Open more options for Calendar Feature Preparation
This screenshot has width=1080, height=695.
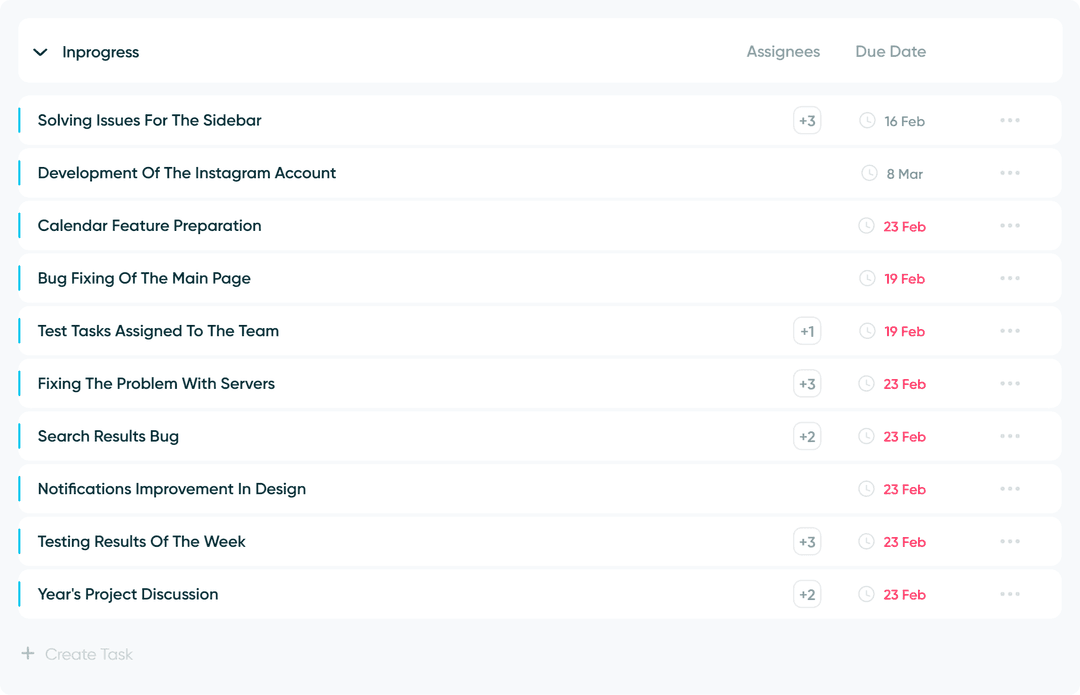pyautogui.click(x=1010, y=226)
